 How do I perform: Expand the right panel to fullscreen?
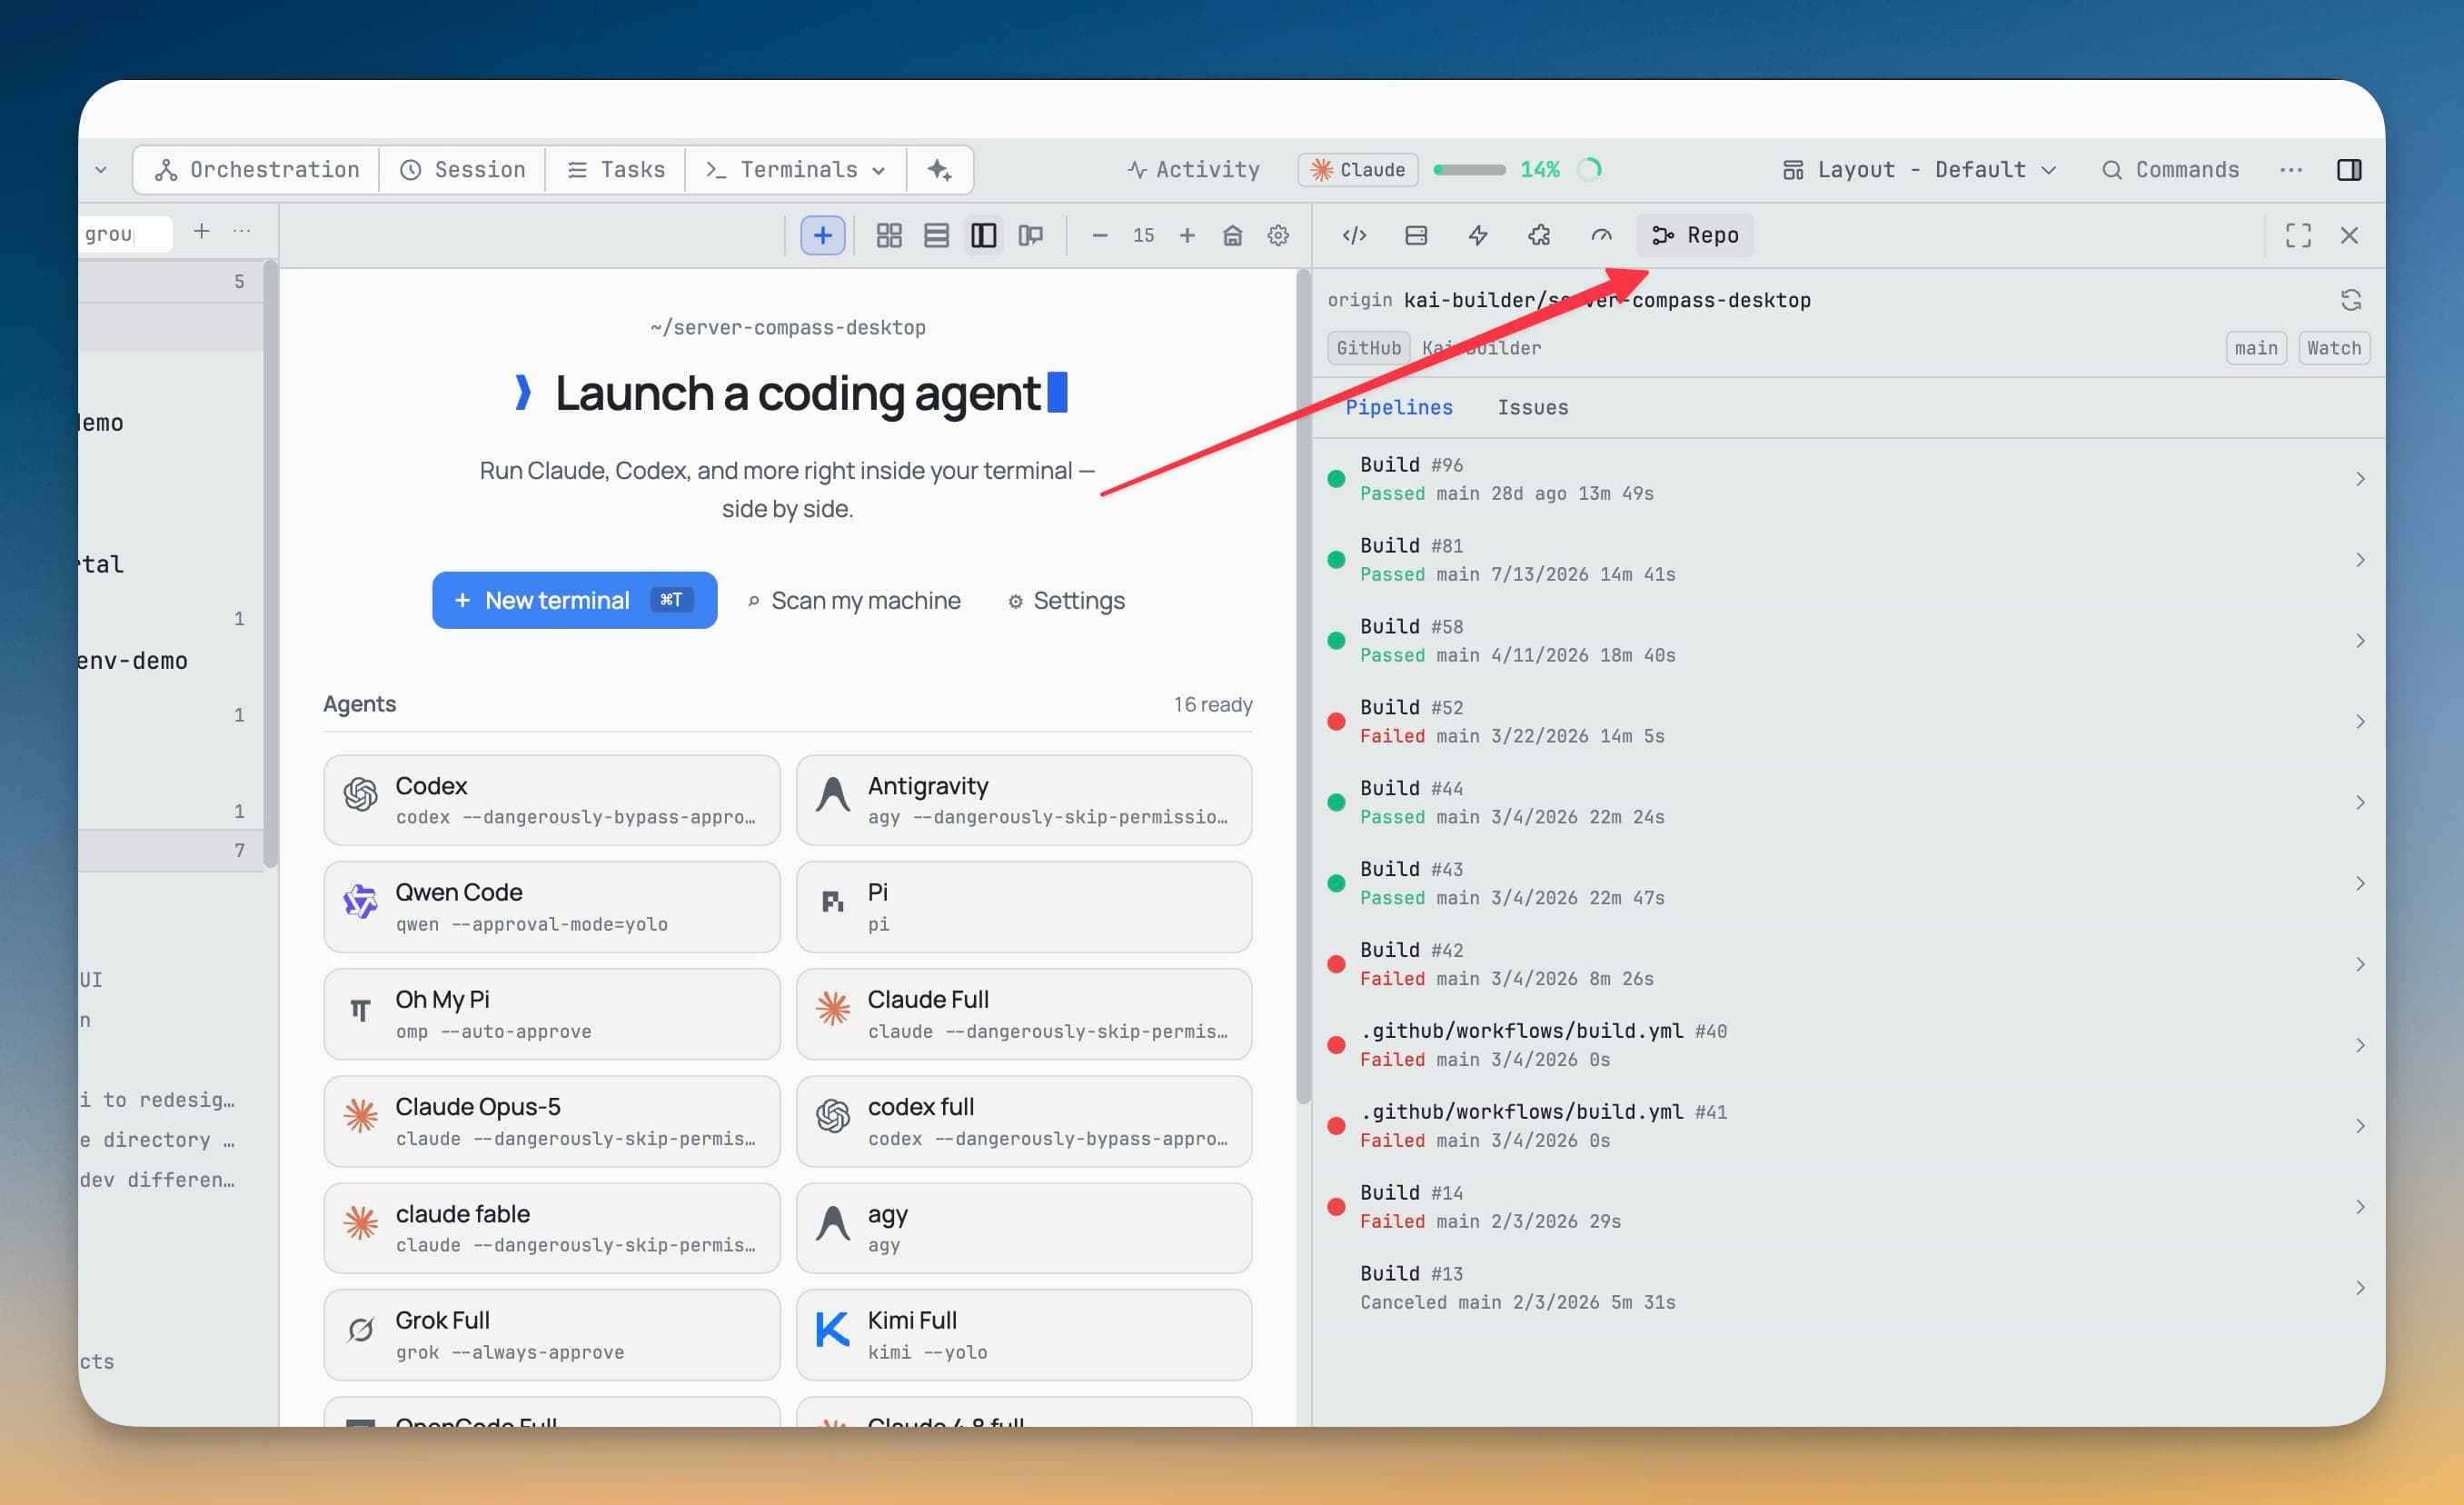point(2298,235)
